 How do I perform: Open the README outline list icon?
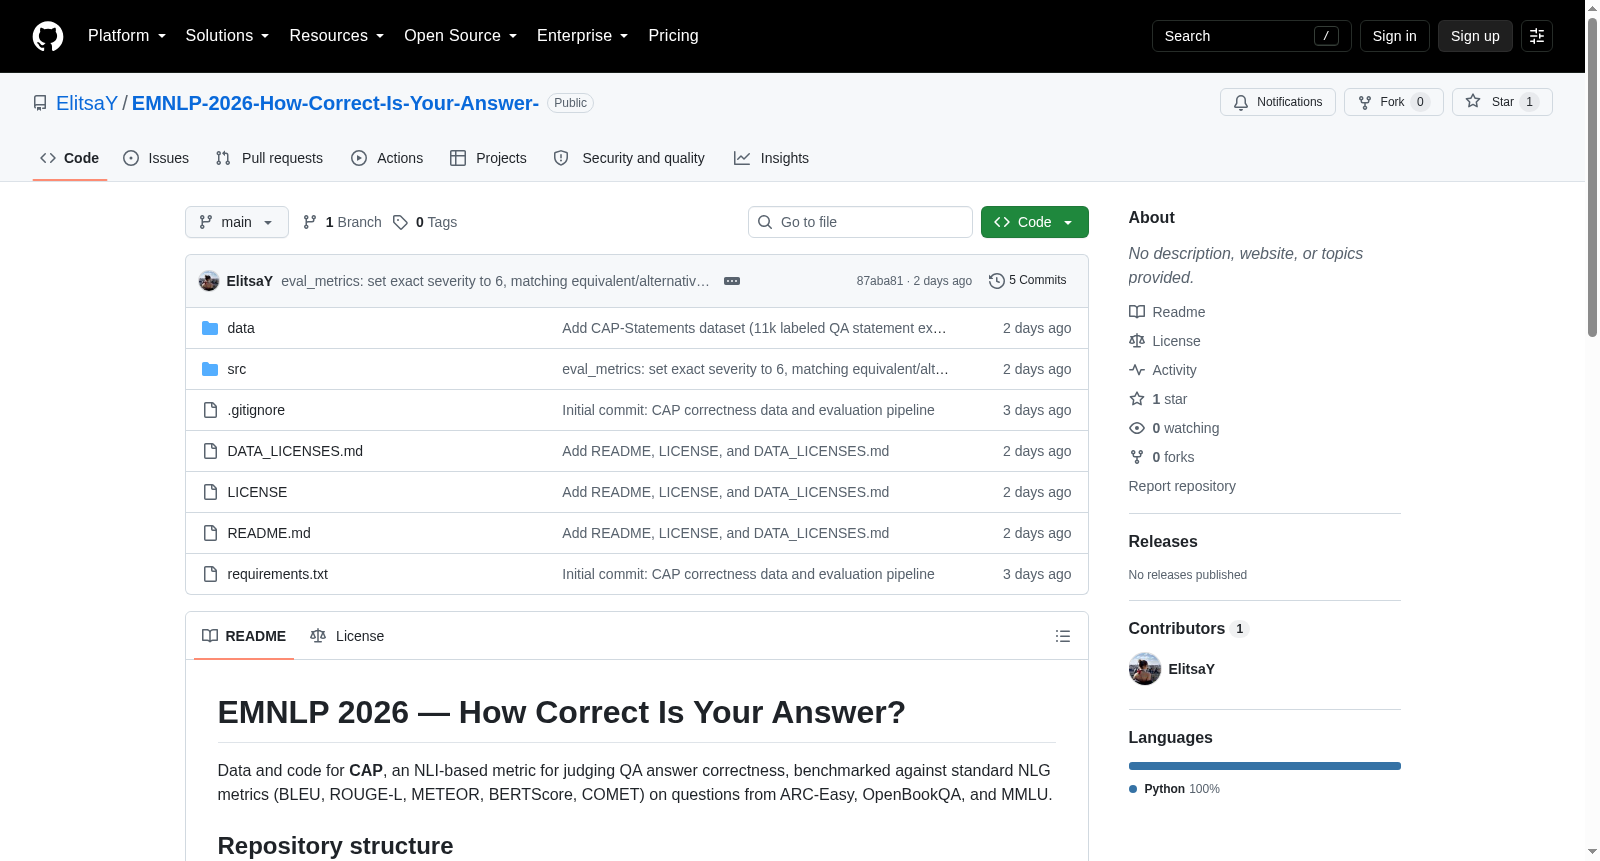point(1063,636)
